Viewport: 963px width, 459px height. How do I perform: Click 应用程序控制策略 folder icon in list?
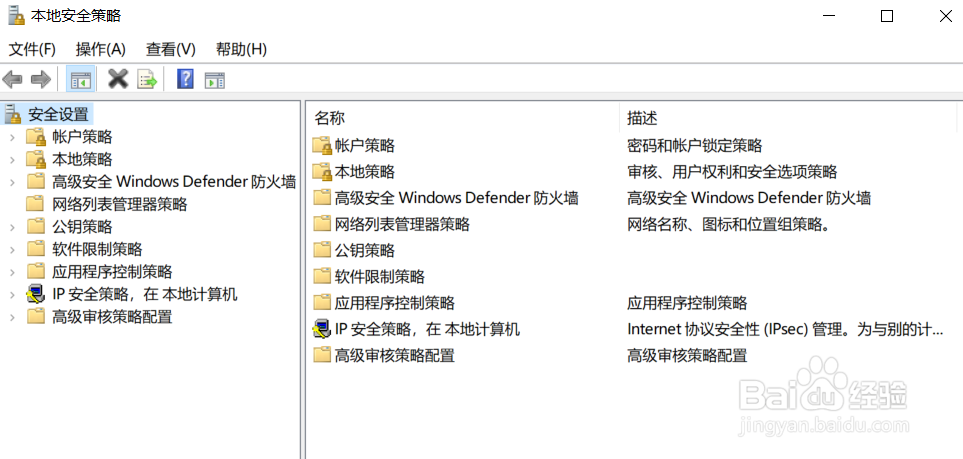322,302
